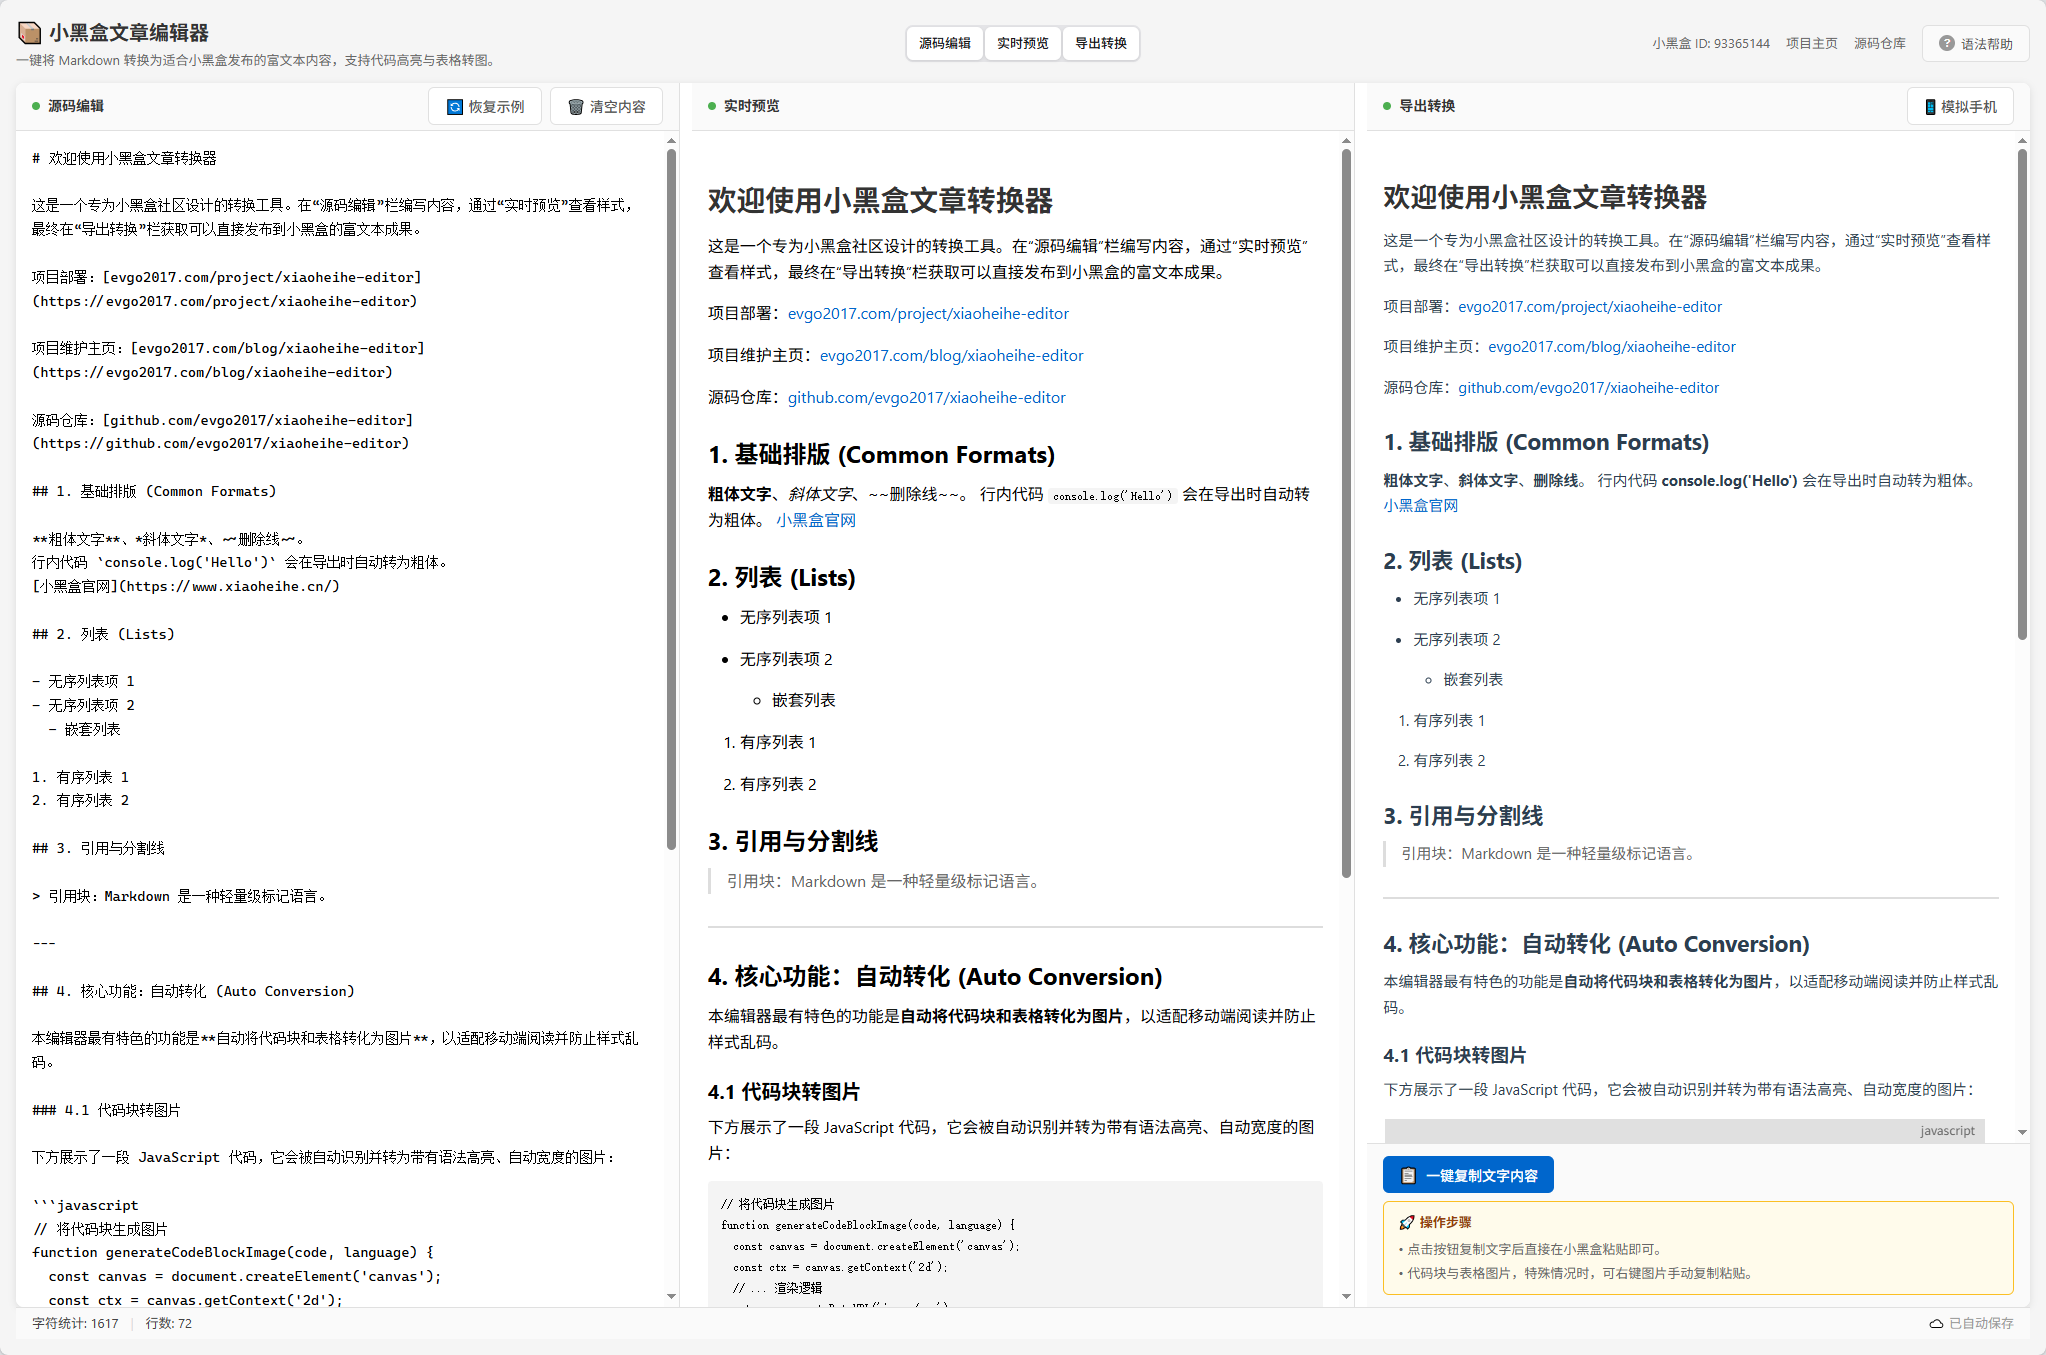Switch to the 实时预览 tab

[1022, 43]
